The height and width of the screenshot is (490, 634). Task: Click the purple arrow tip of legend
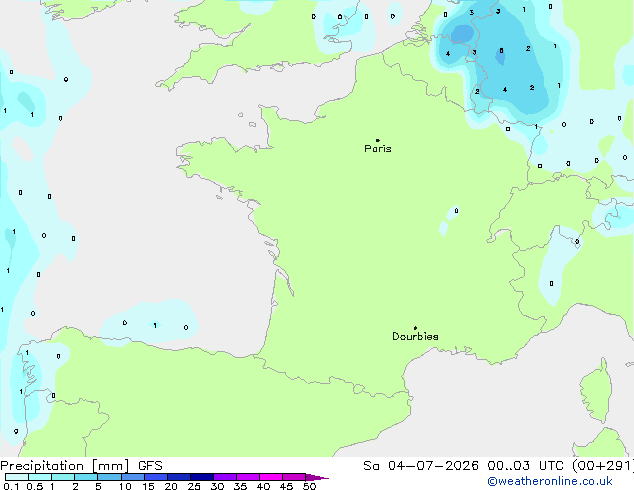[x=317, y=477]
